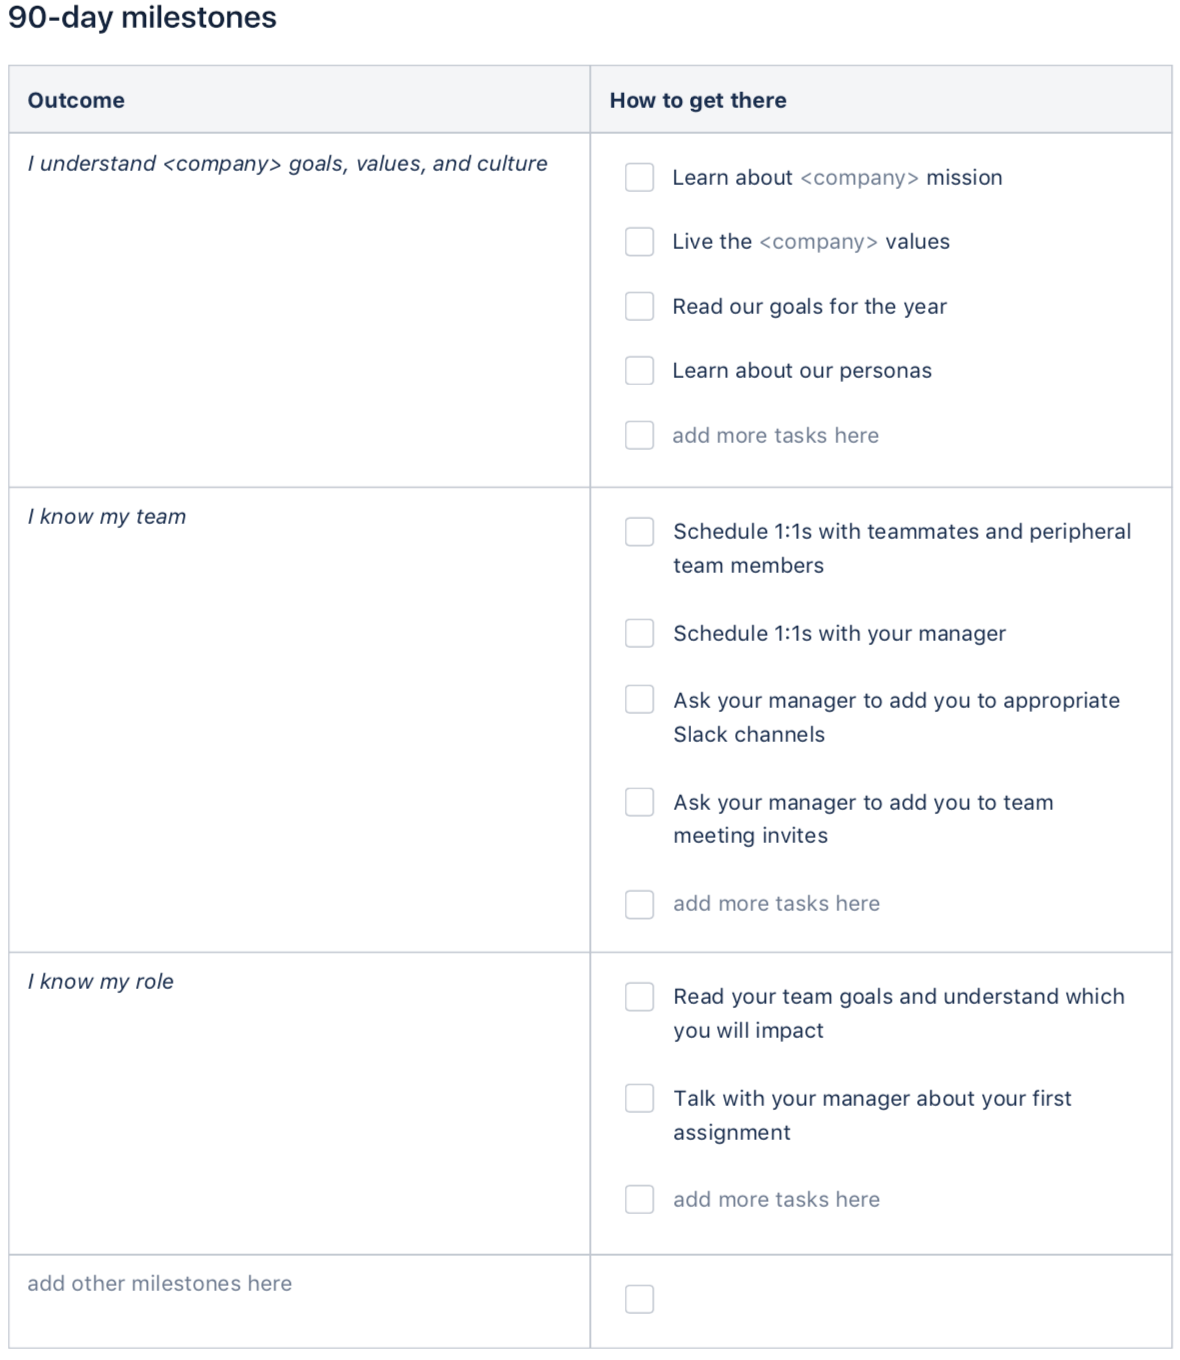Viewport: 1180px width, 1360px height.
Task: Click 'add more tasks here' in team section
Action: point(776,903)
